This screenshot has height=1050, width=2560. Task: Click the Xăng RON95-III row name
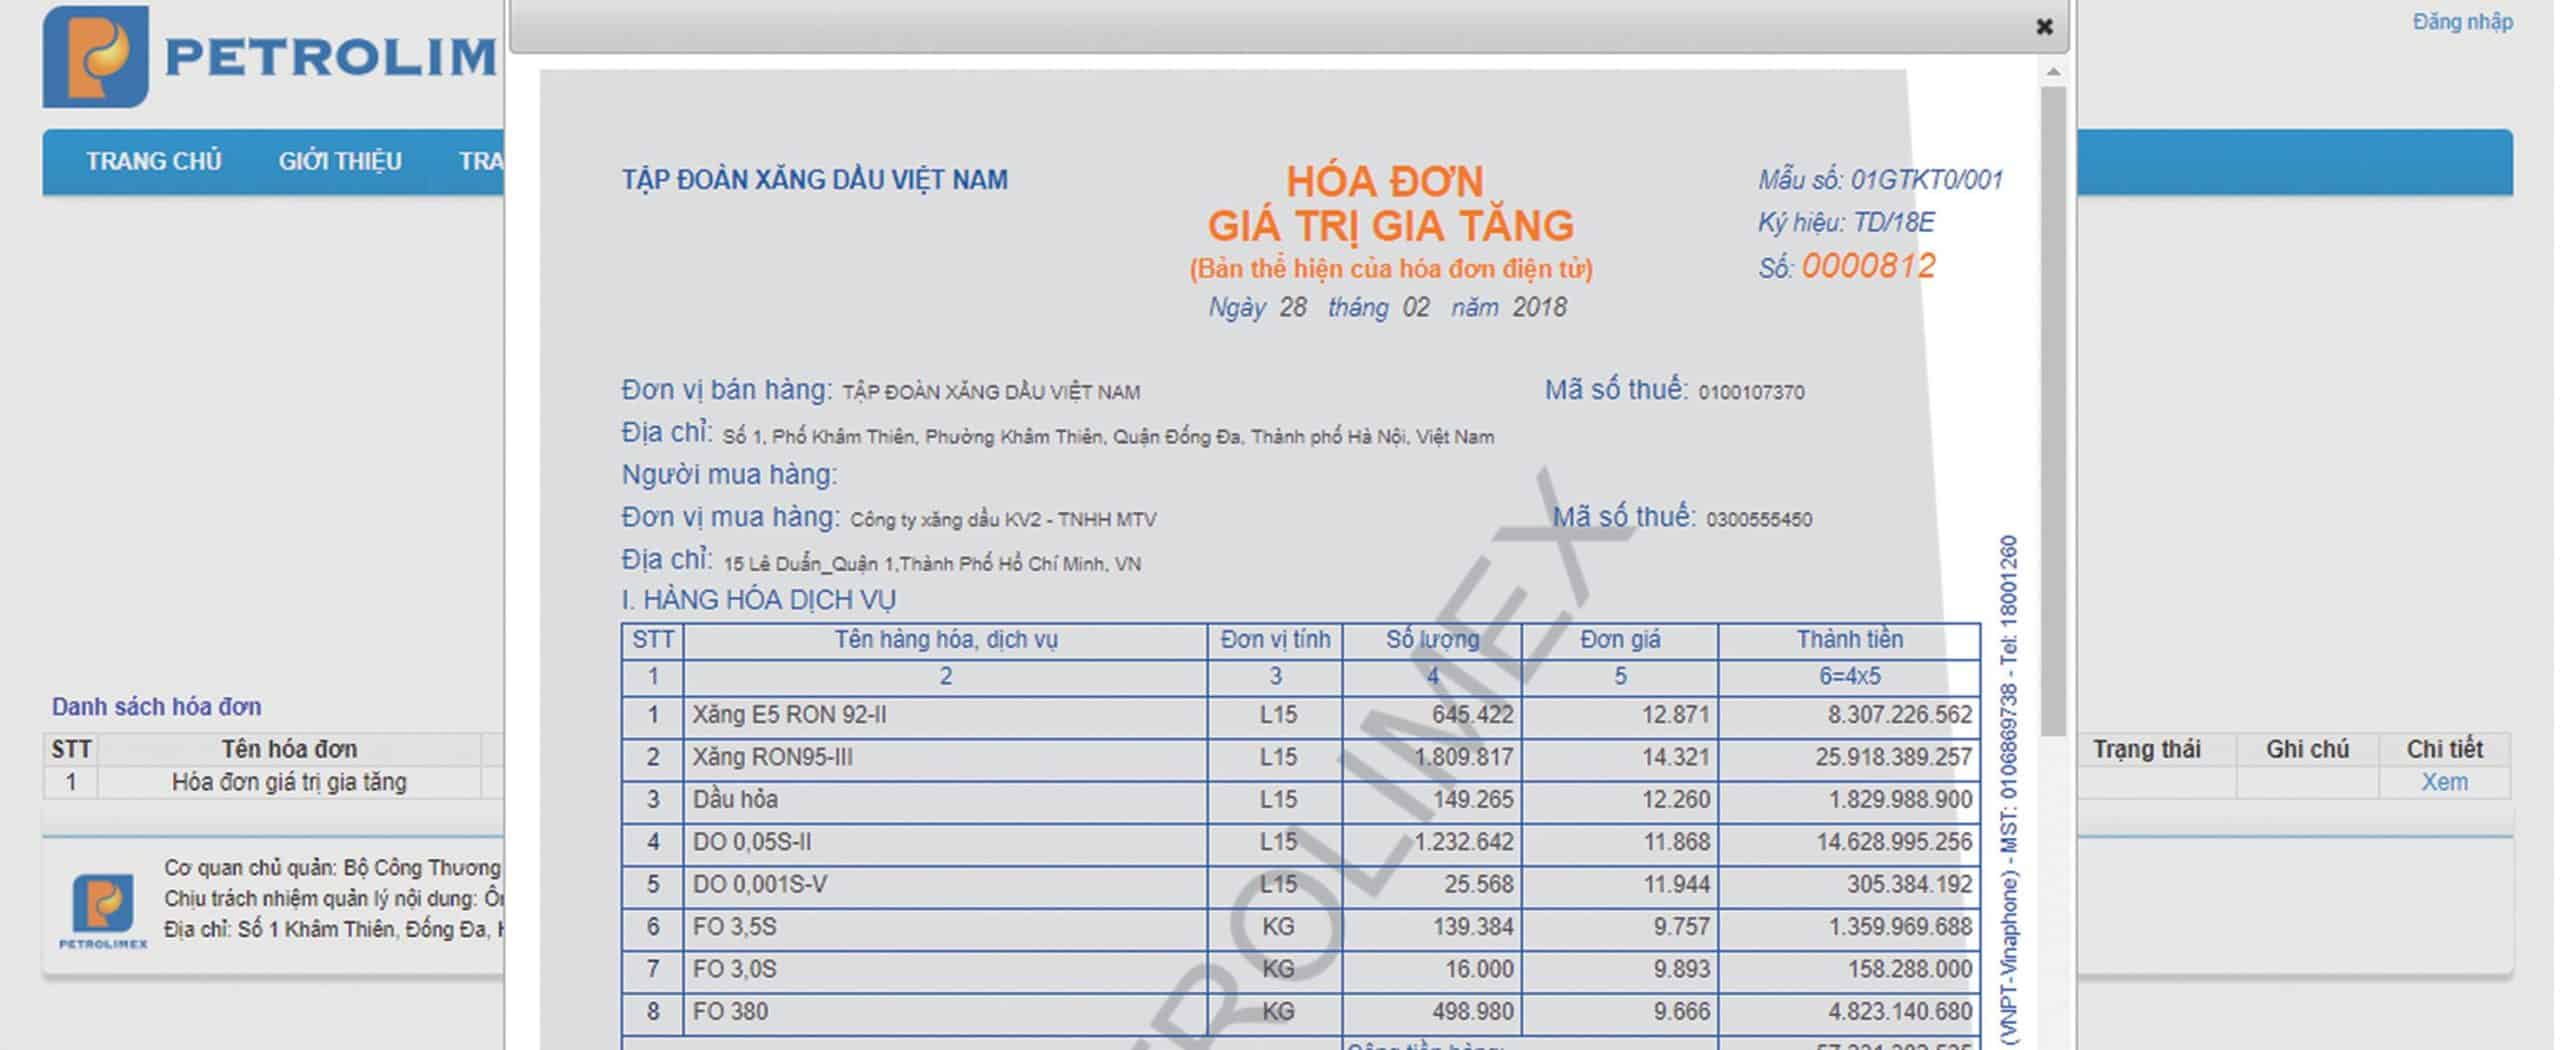pos(772,757)
